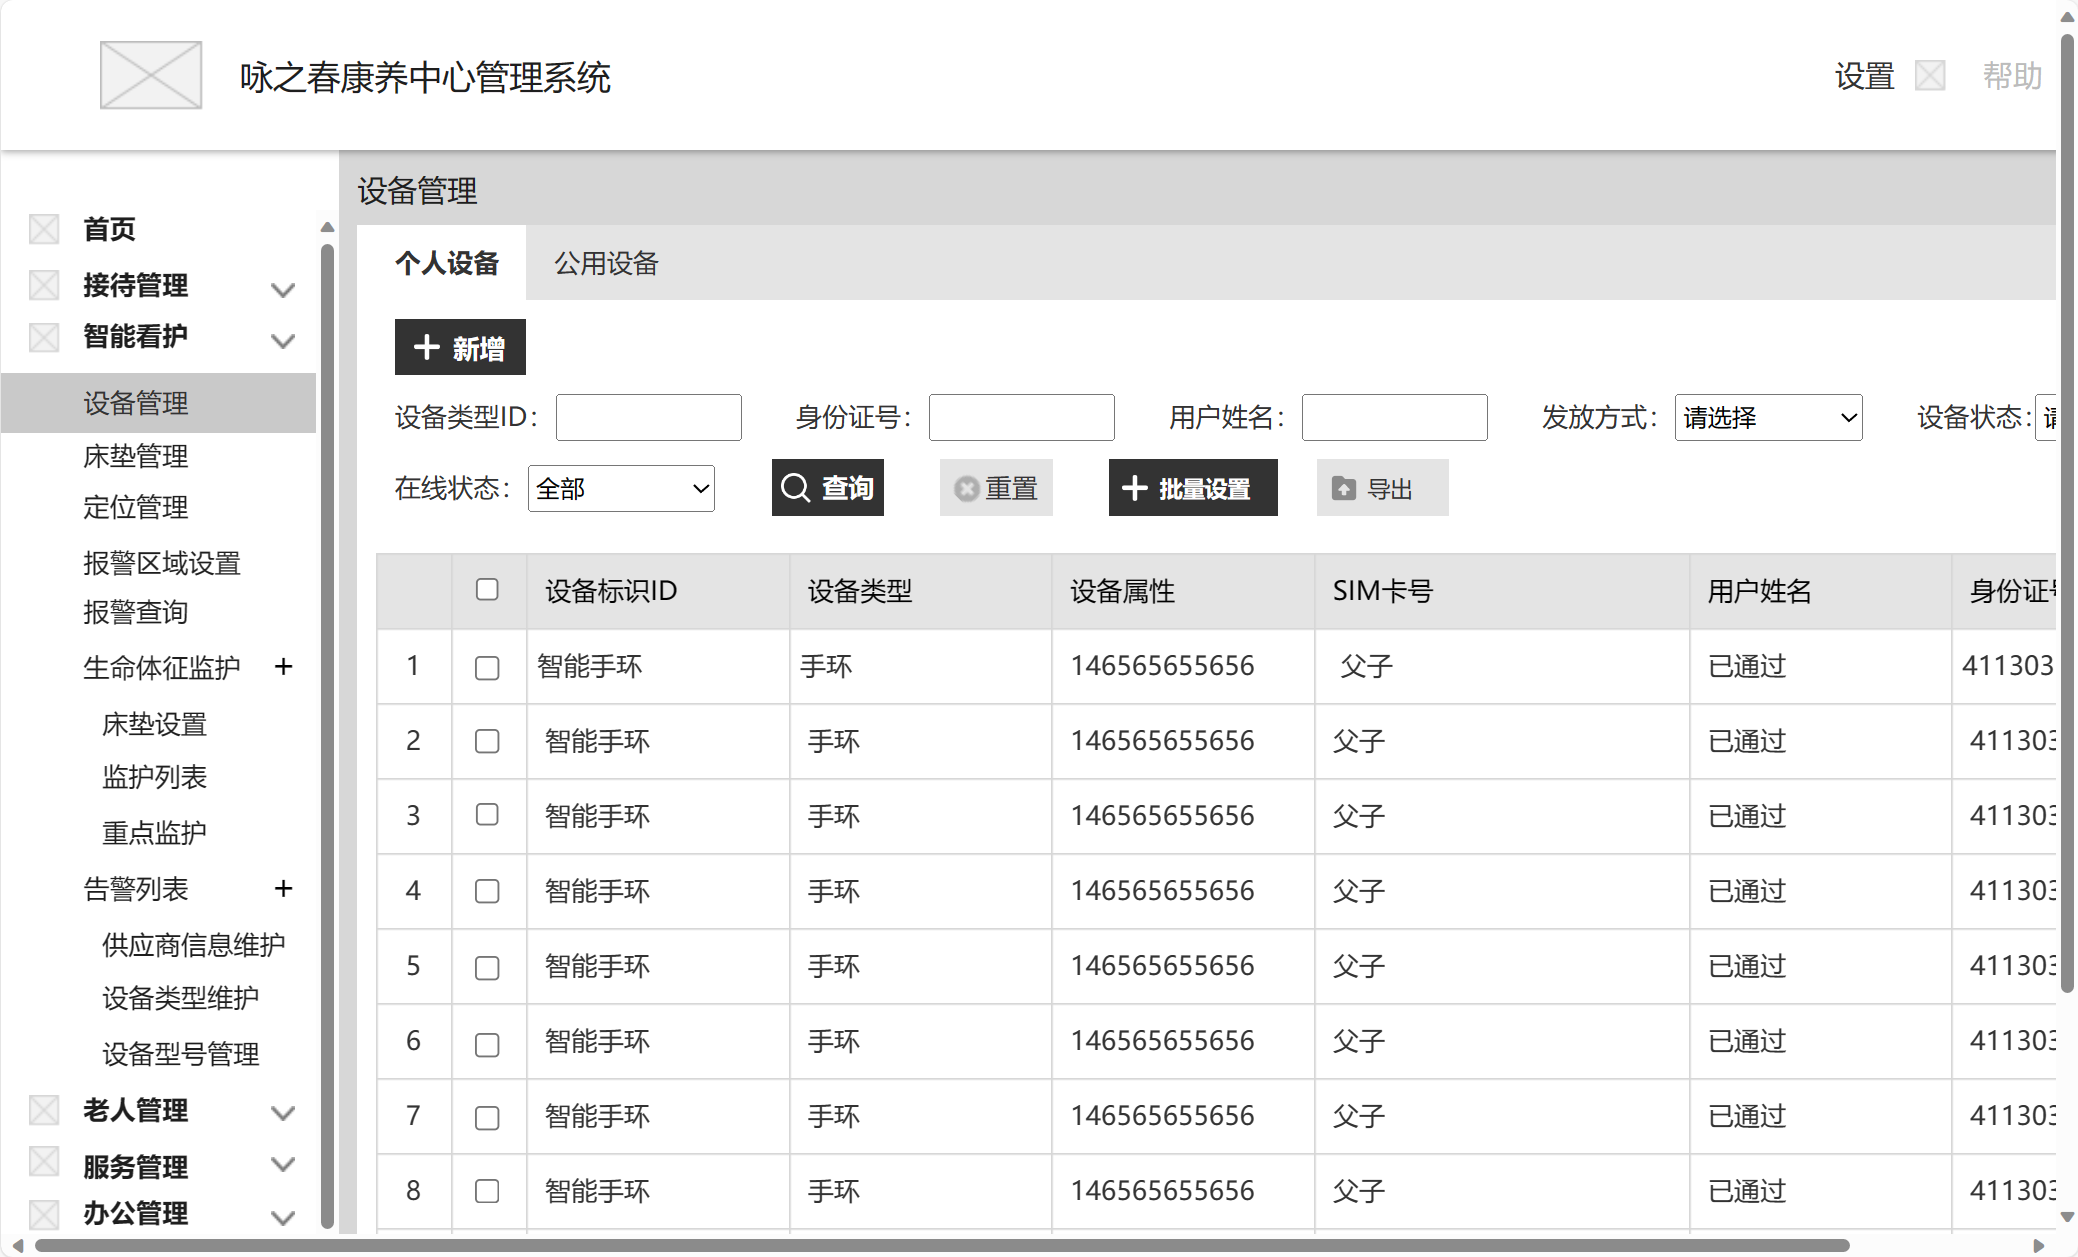Viewport: 2078px width, 1257px height.
Task: Open the 发放方式 dropdown
Action: 1768,417
